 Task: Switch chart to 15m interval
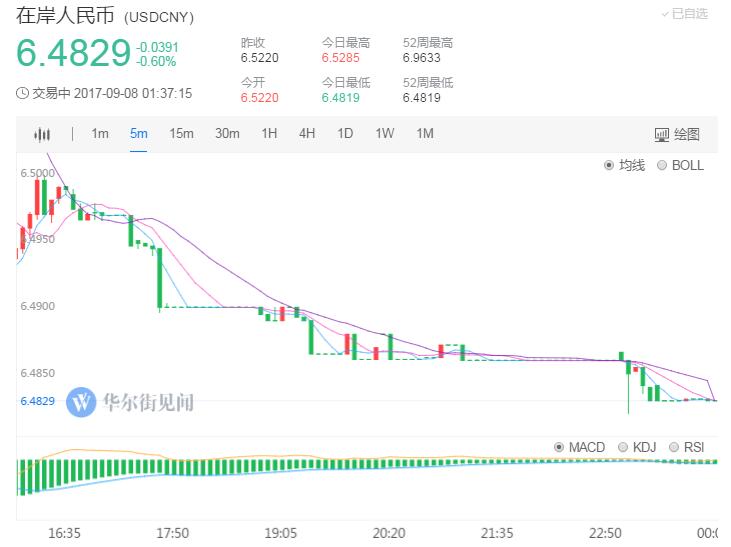181,134
